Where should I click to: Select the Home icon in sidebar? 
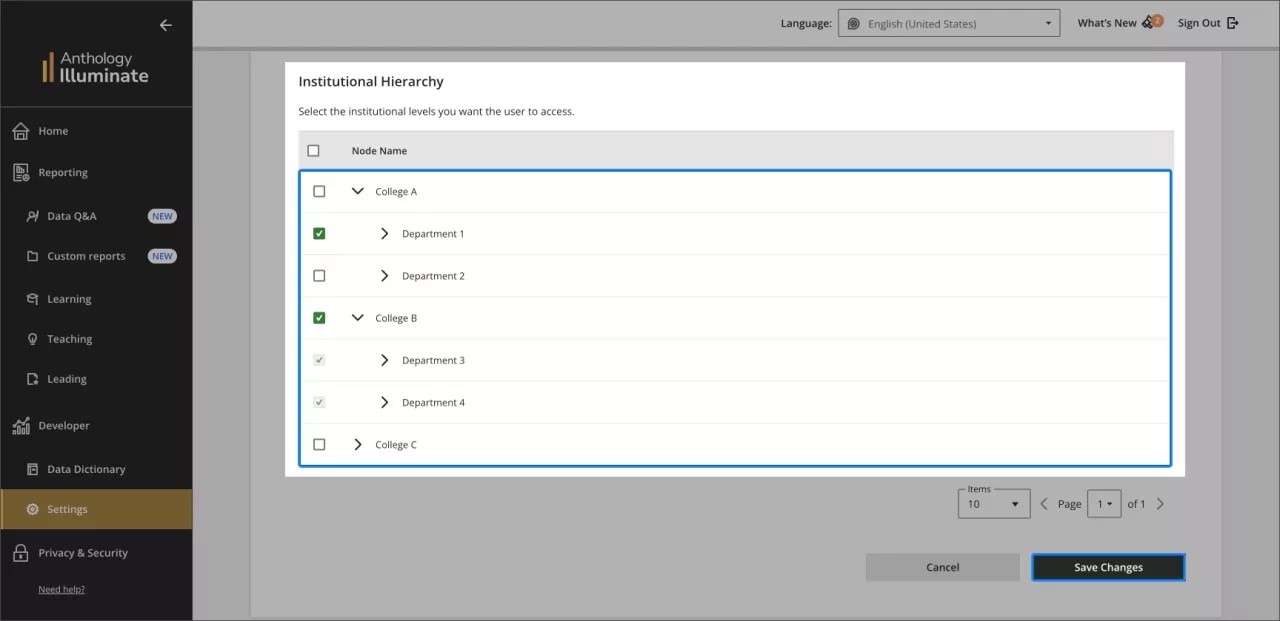pos(21,130)
